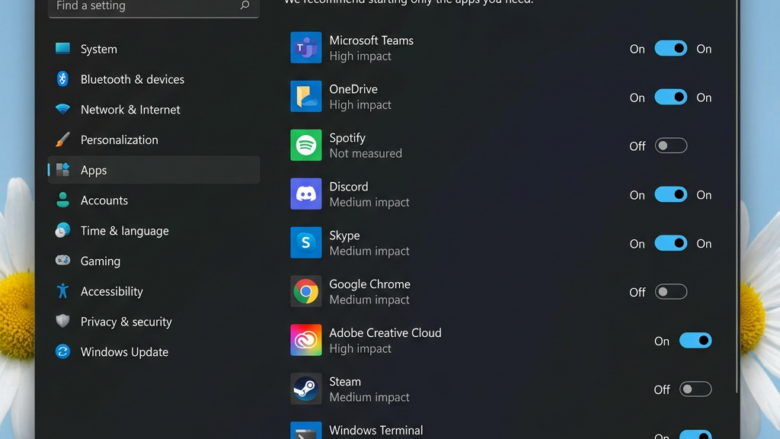Screen dimensions: 780x439
Task: Click the search magnifier icon
Action: [245, 5]
